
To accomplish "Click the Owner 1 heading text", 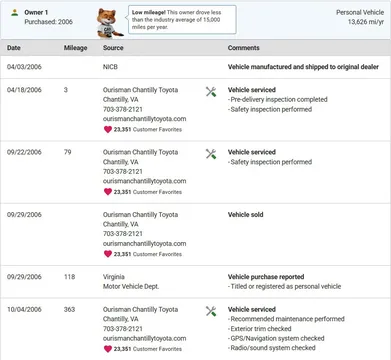I will [x=36, y=12].
